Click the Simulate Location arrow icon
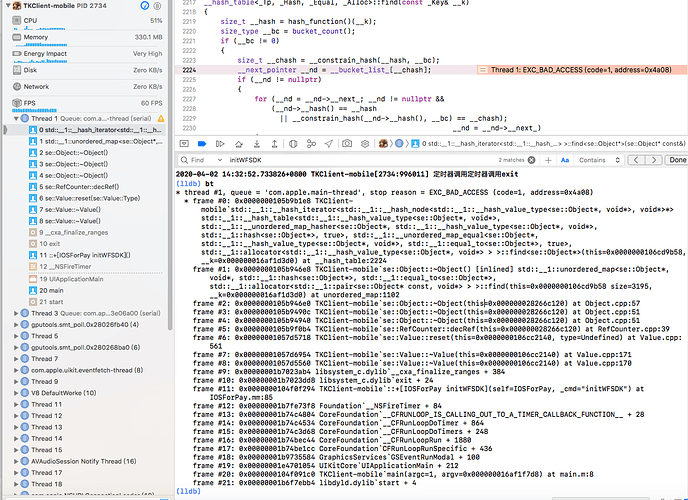This screenshot has width=688, height=500. pyautogui.click(x=329, y=143)
